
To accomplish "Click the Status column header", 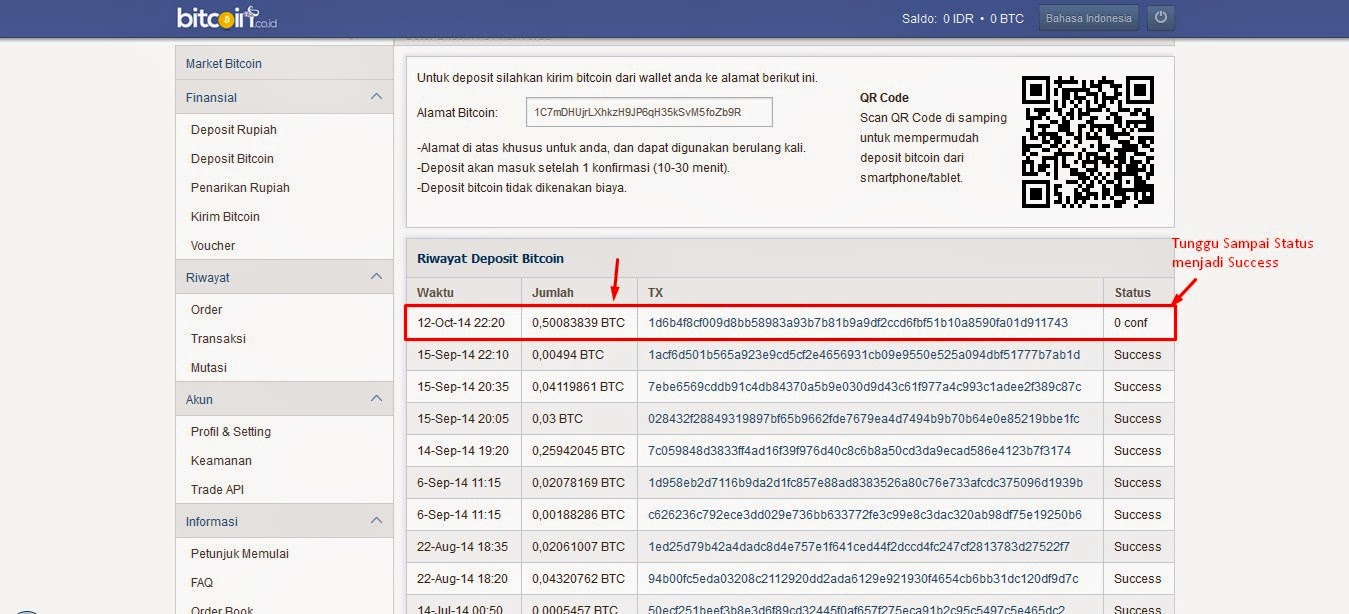I will pos(1133,293).
